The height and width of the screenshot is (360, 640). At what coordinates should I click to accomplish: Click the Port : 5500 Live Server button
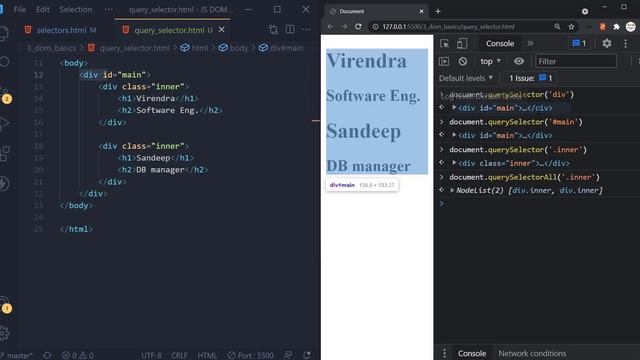(x=251, y=356)
